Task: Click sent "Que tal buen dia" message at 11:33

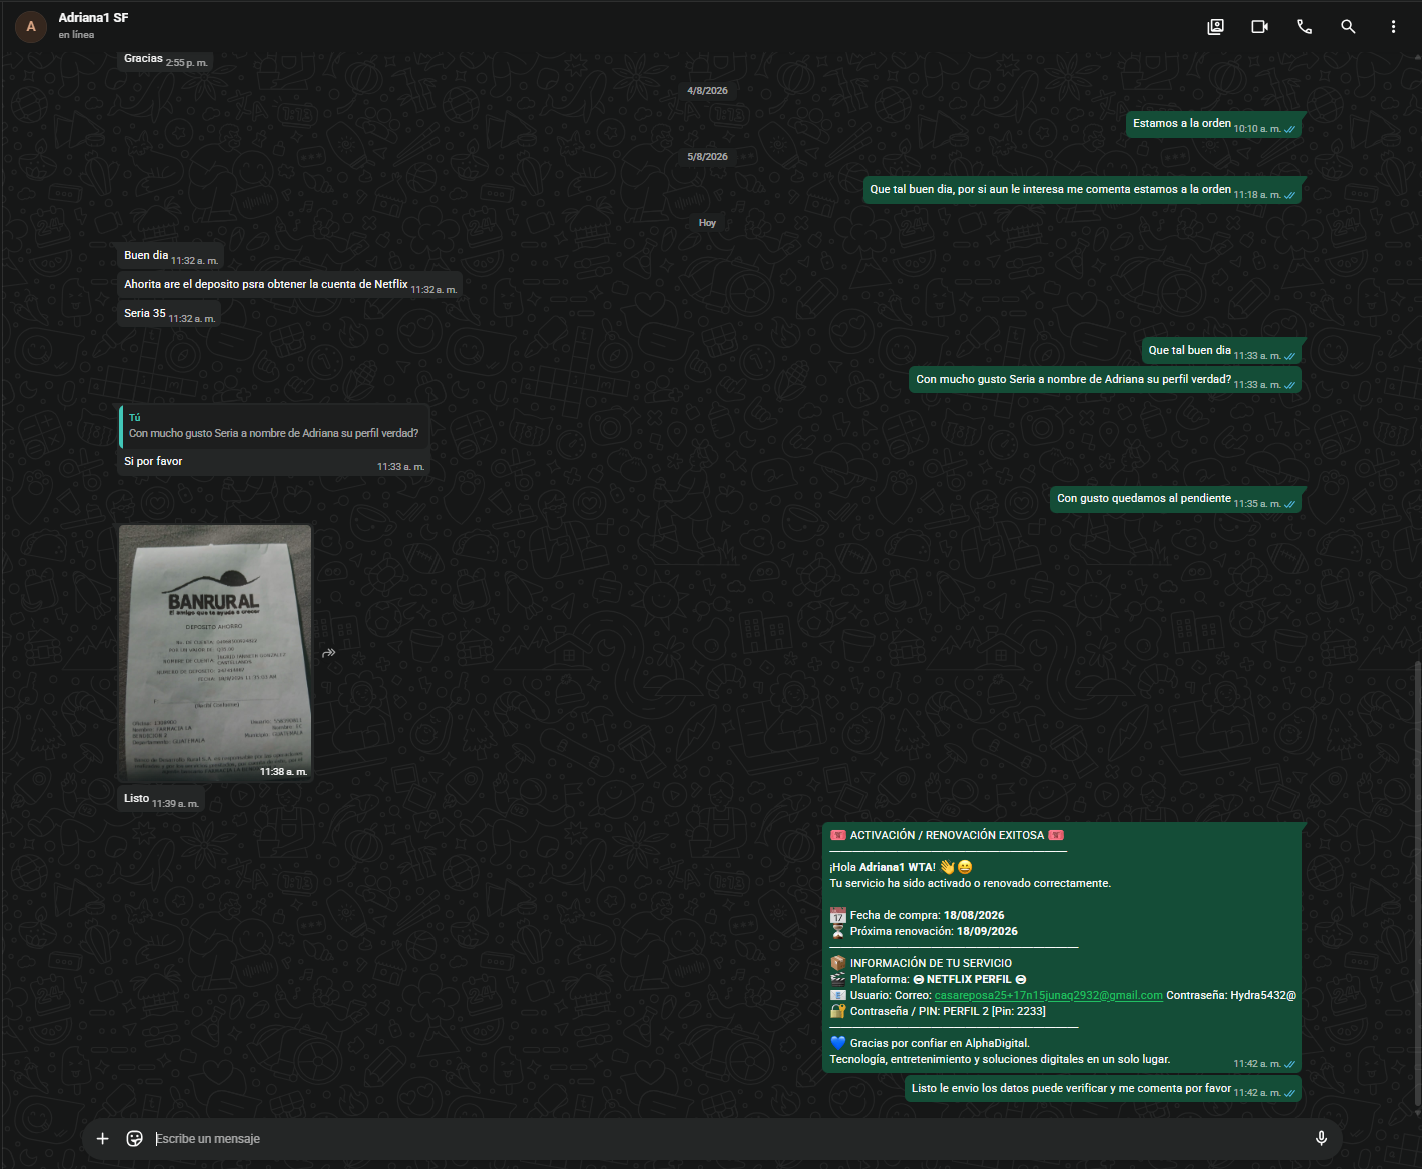Action: coord(1222,351)
